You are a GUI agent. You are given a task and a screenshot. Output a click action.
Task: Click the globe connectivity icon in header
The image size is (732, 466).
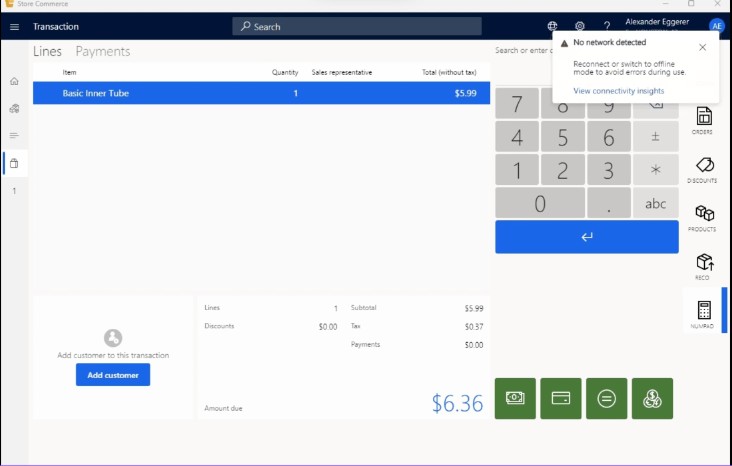[x=552, y=26]
